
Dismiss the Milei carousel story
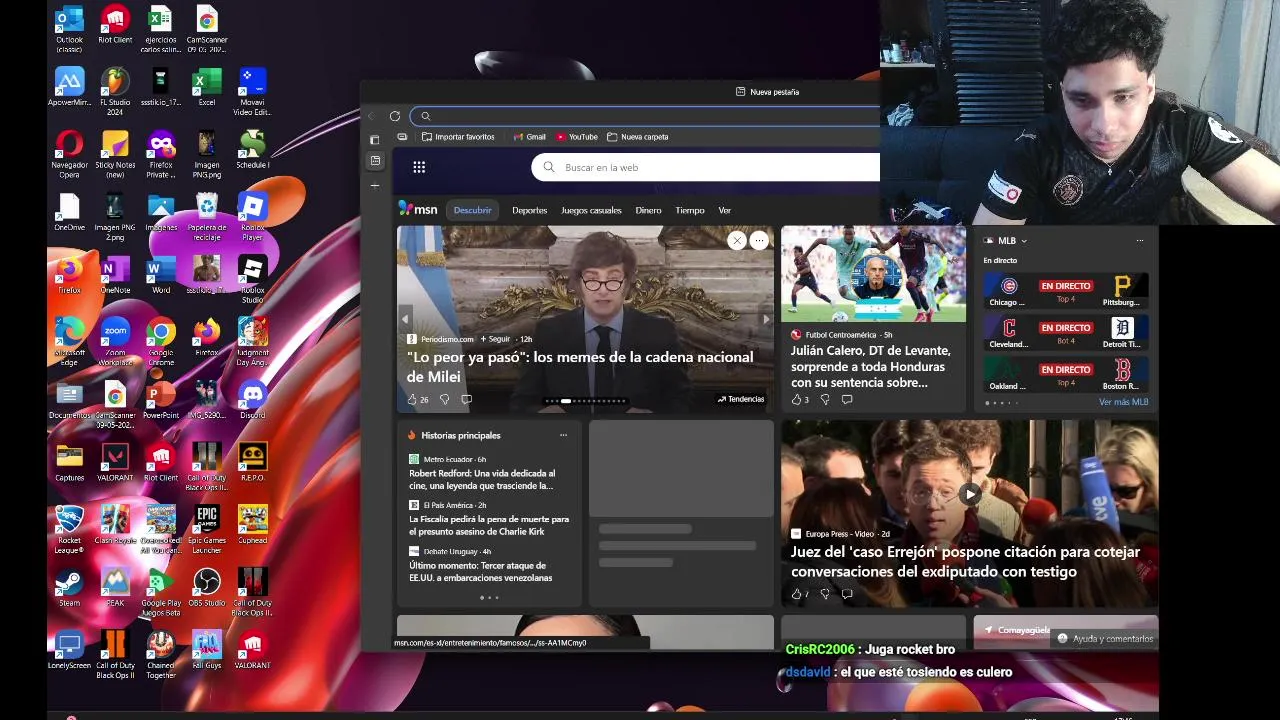(737, 240)
